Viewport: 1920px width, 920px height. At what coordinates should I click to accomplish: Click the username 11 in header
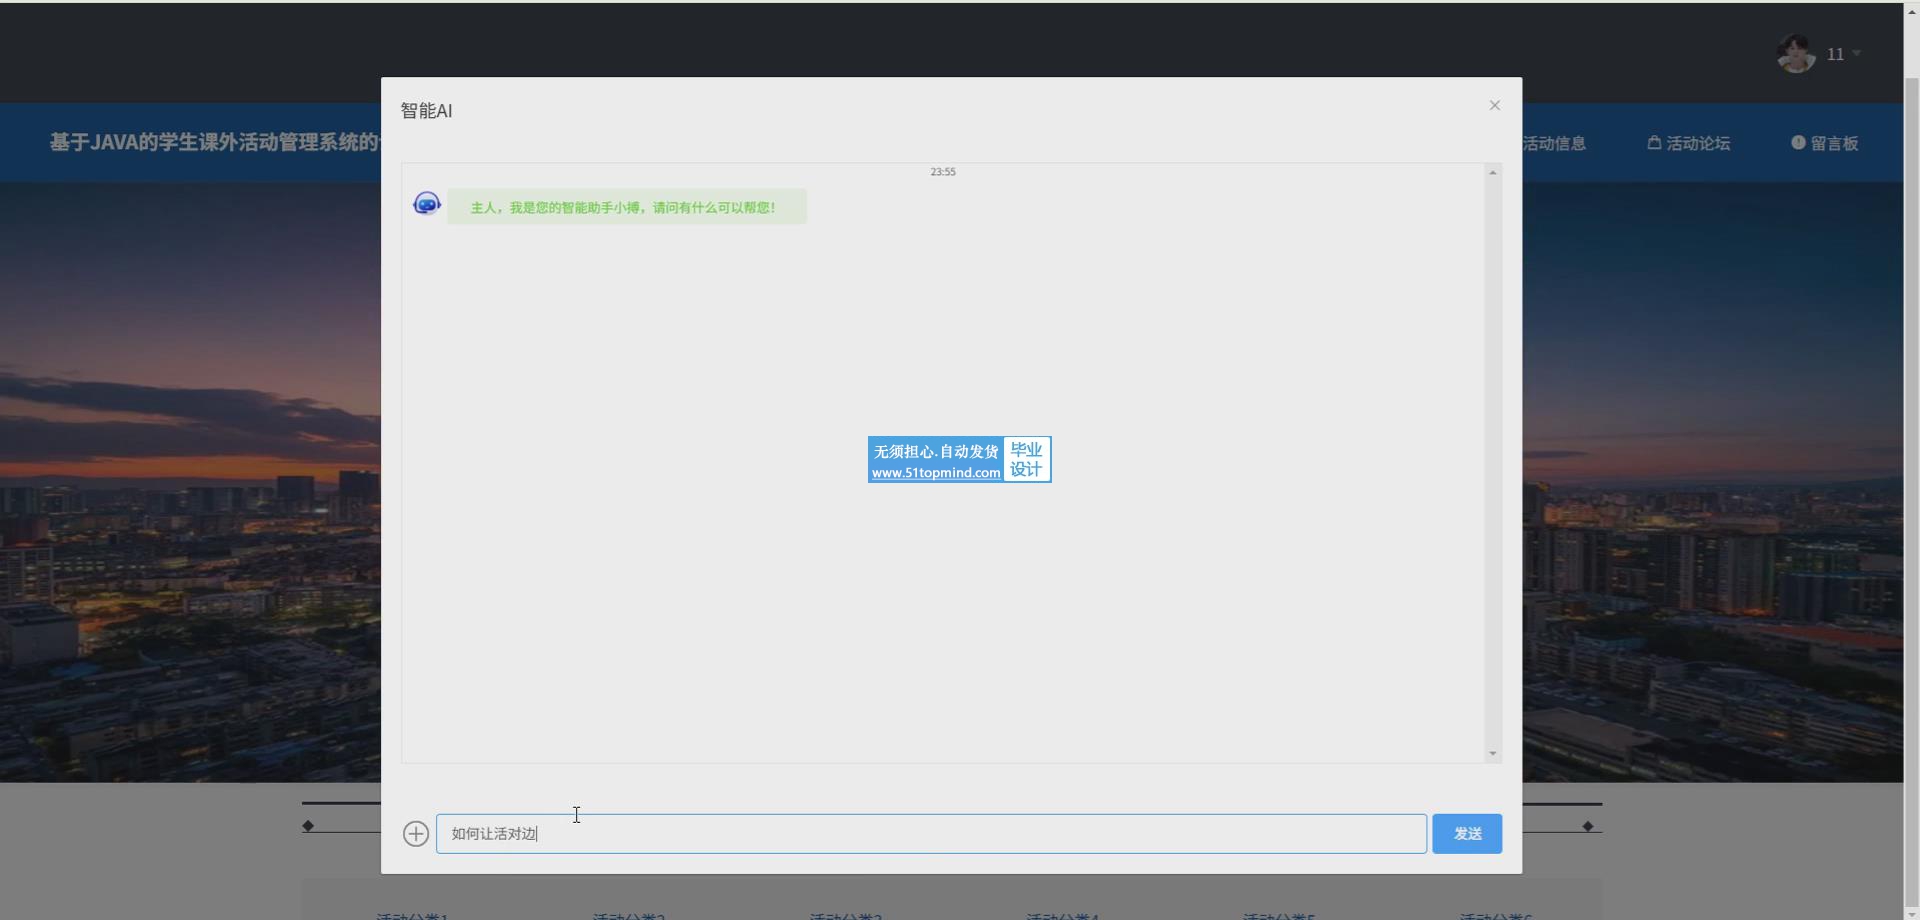1835,54
